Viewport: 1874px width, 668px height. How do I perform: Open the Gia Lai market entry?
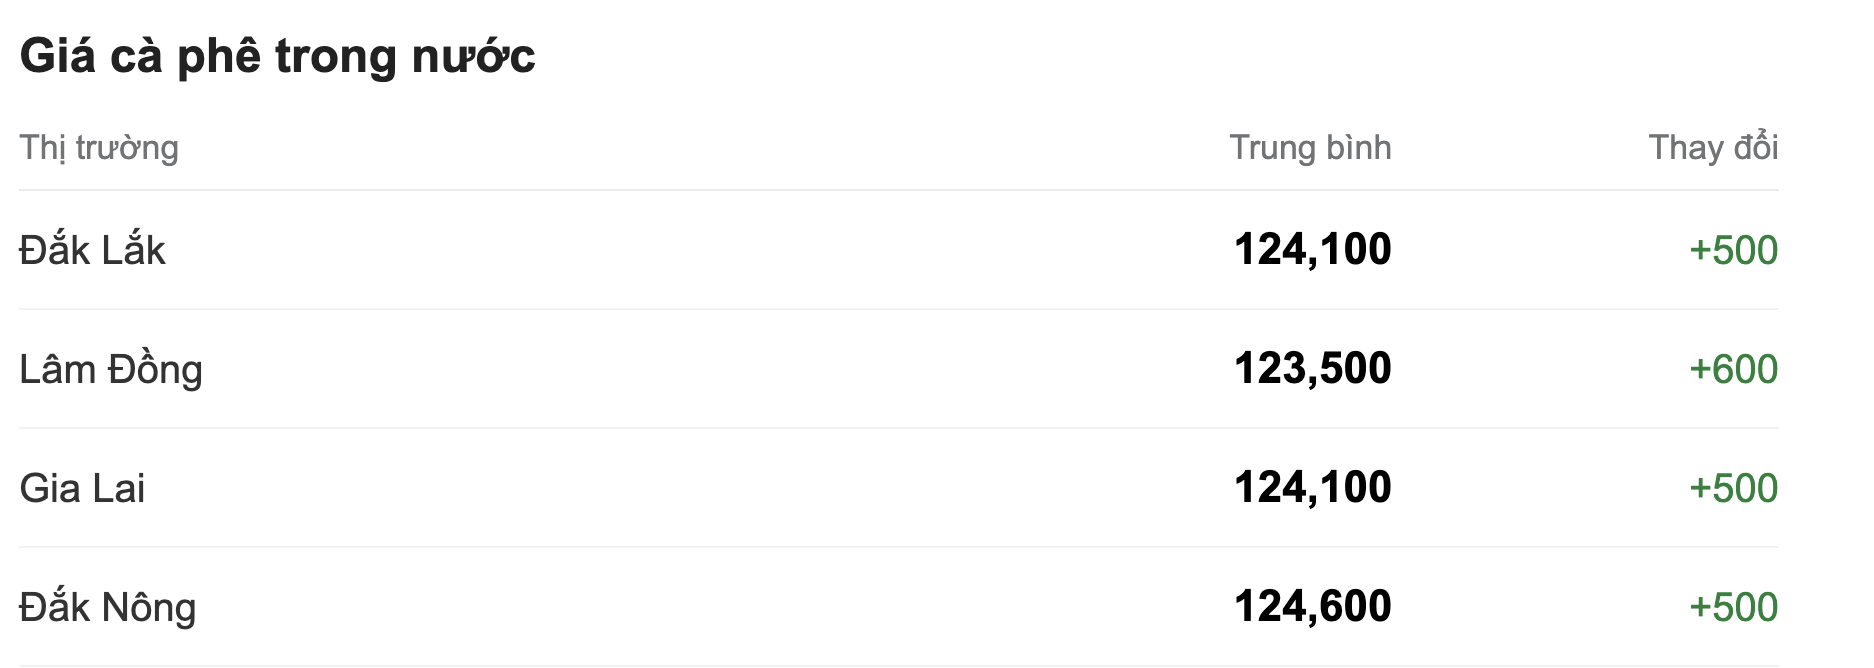point(82,489)
